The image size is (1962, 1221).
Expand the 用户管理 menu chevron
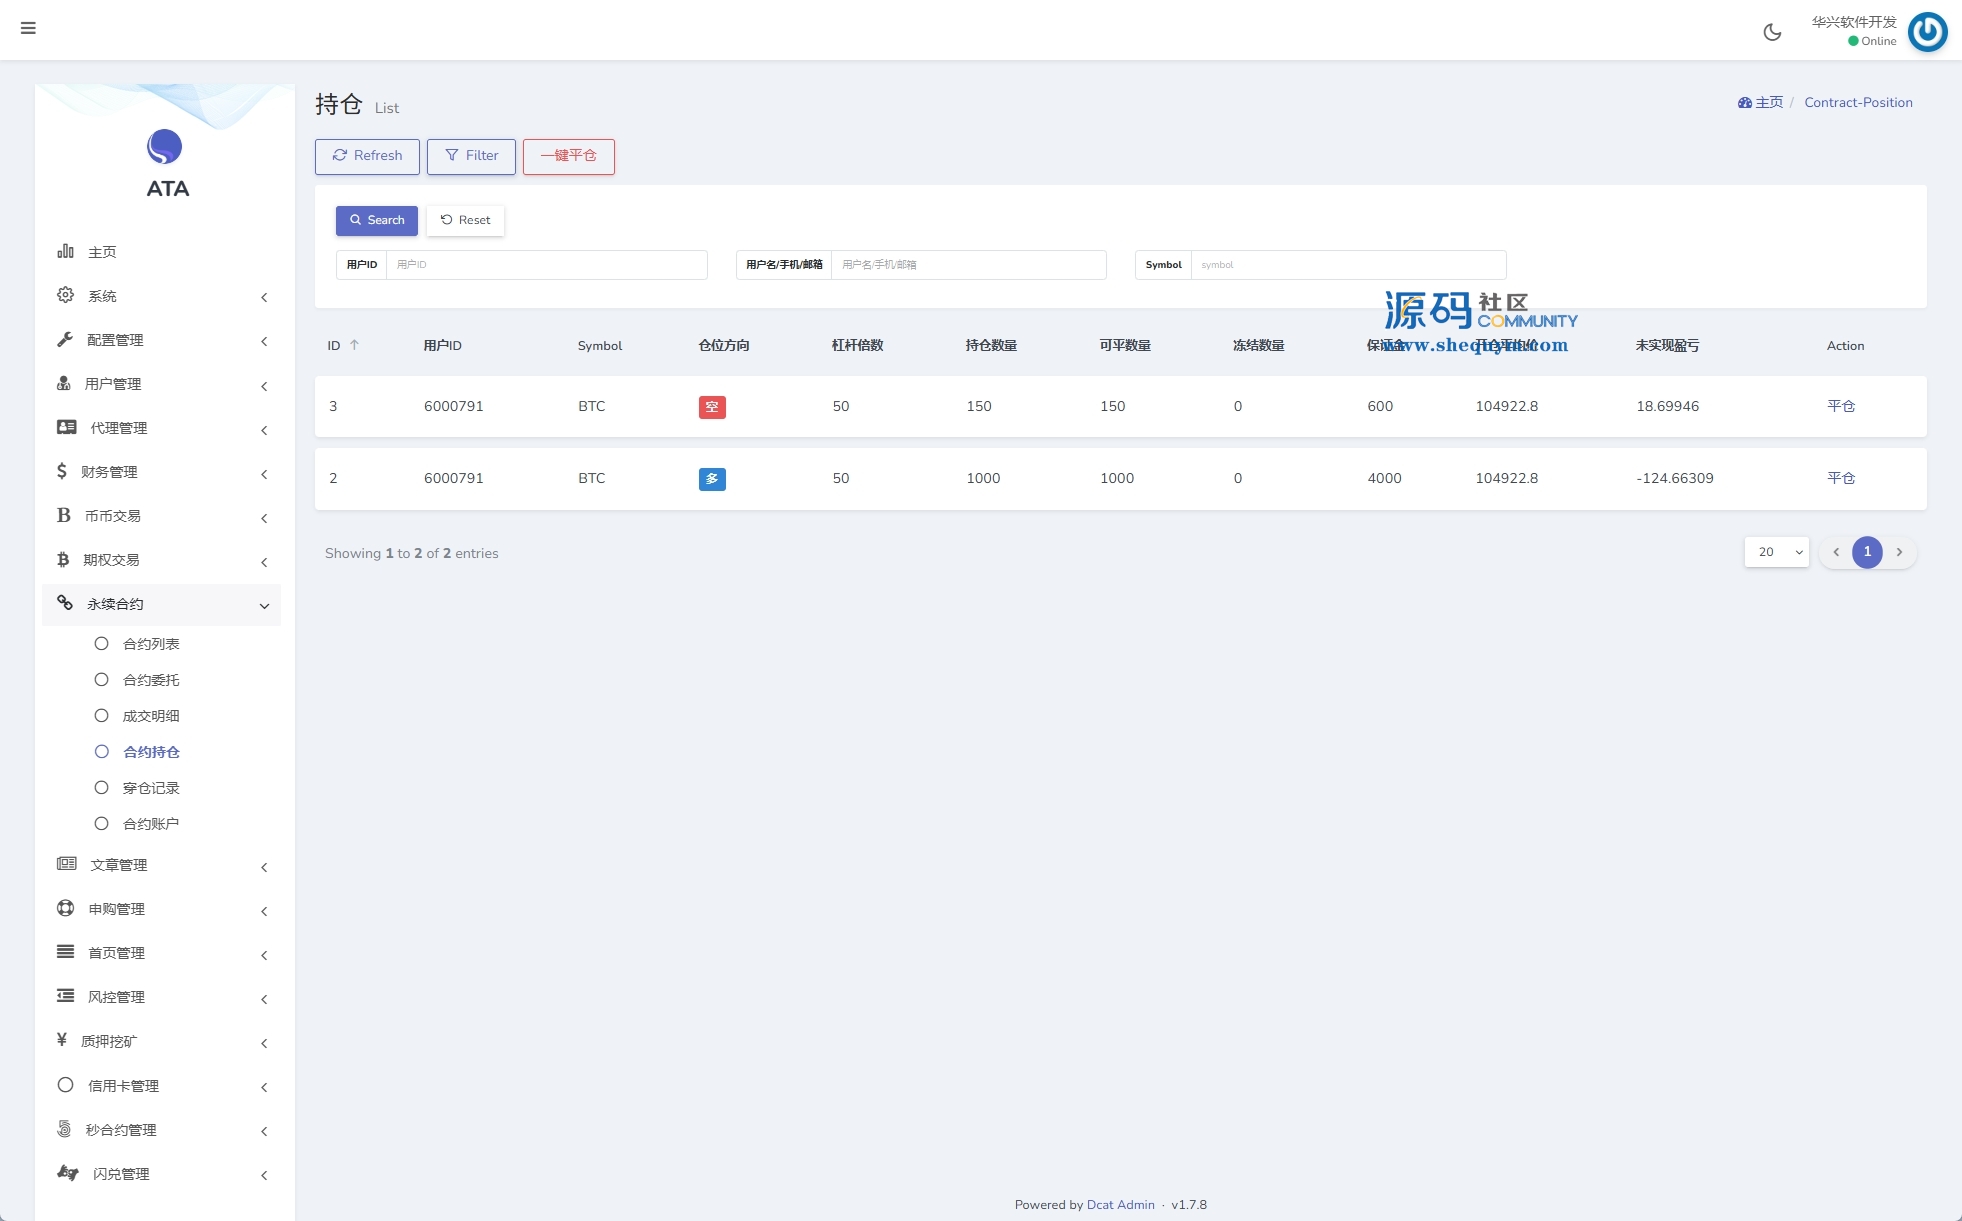(x=264, y=385)
